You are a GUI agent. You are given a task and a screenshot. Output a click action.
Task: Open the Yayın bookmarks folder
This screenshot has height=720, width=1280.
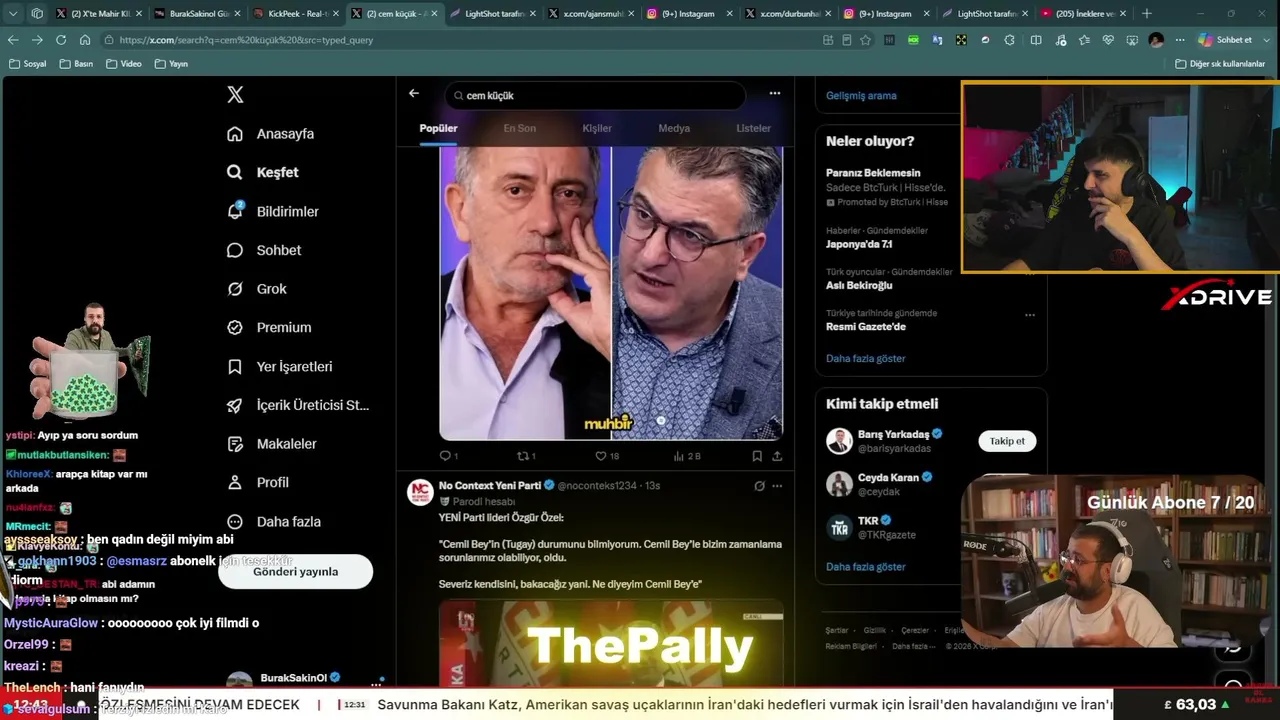coord(172,64)
